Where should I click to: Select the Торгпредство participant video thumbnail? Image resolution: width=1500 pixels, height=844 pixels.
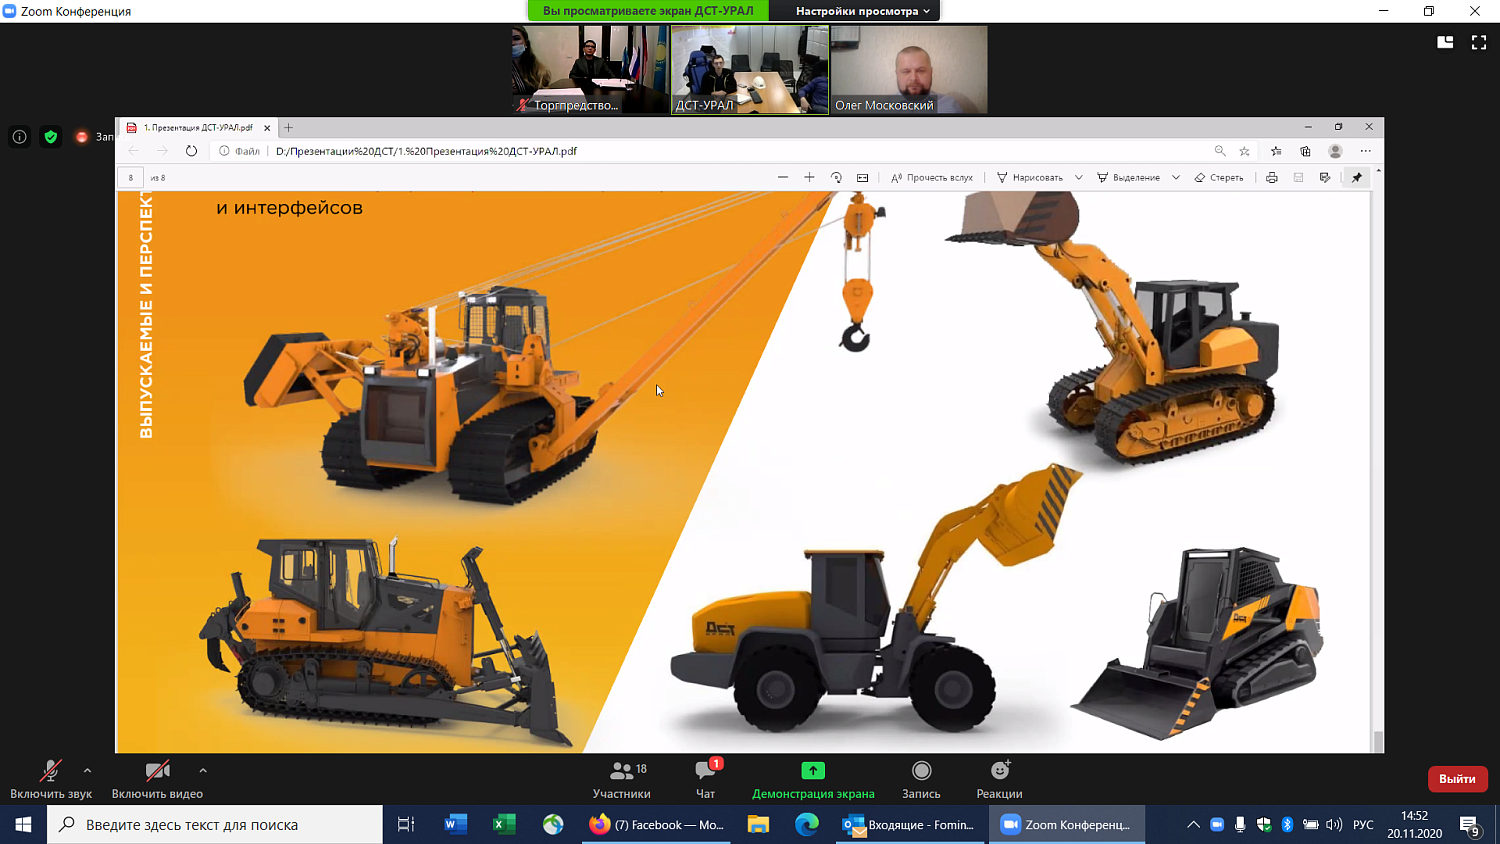pos(590,69)
